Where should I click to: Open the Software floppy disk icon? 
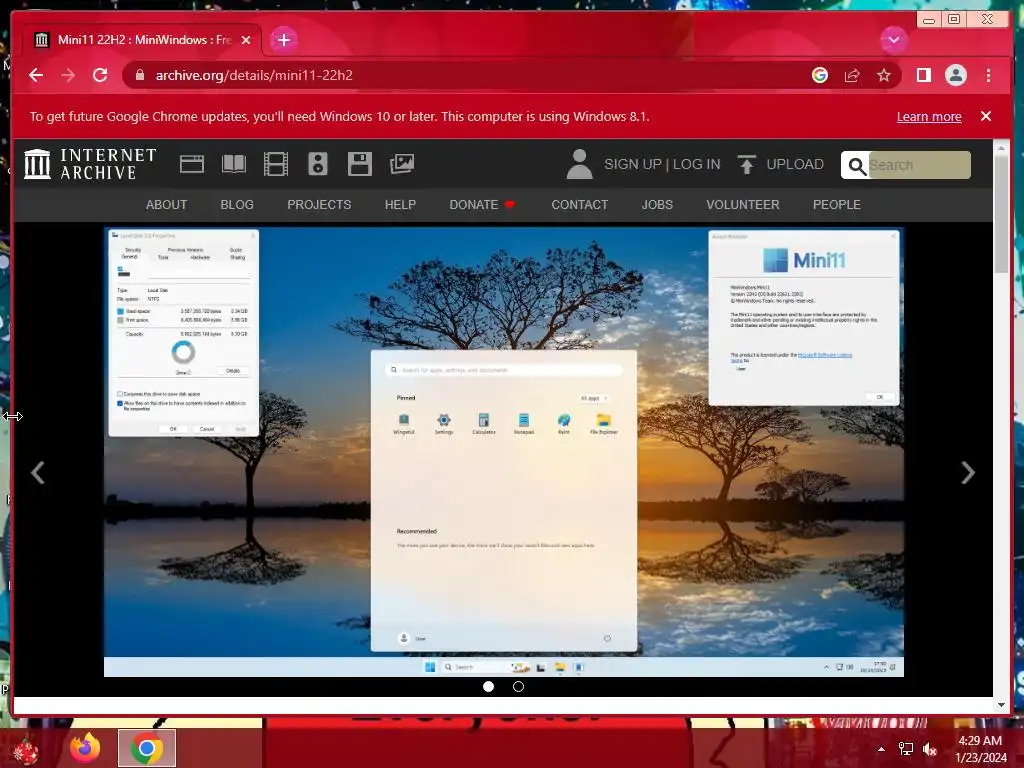(359, 164)
